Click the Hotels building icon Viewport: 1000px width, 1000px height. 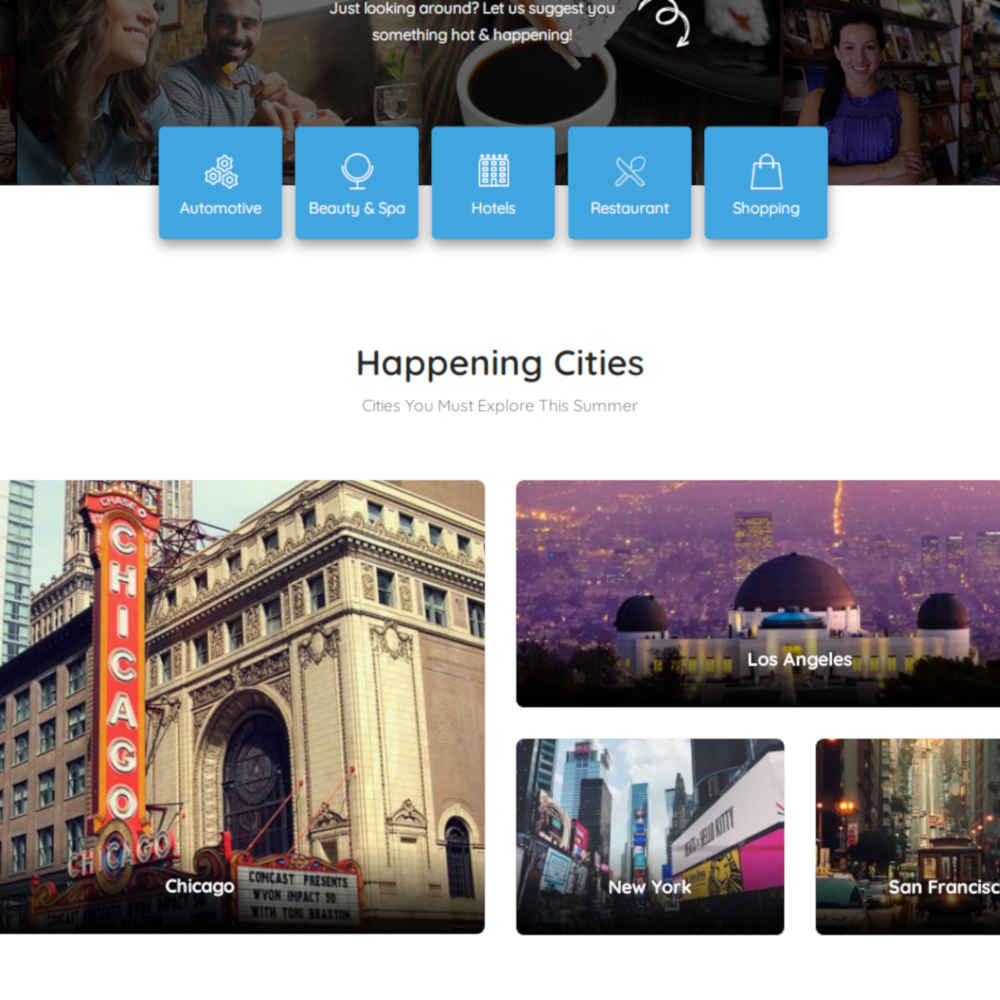coord(493,171)
